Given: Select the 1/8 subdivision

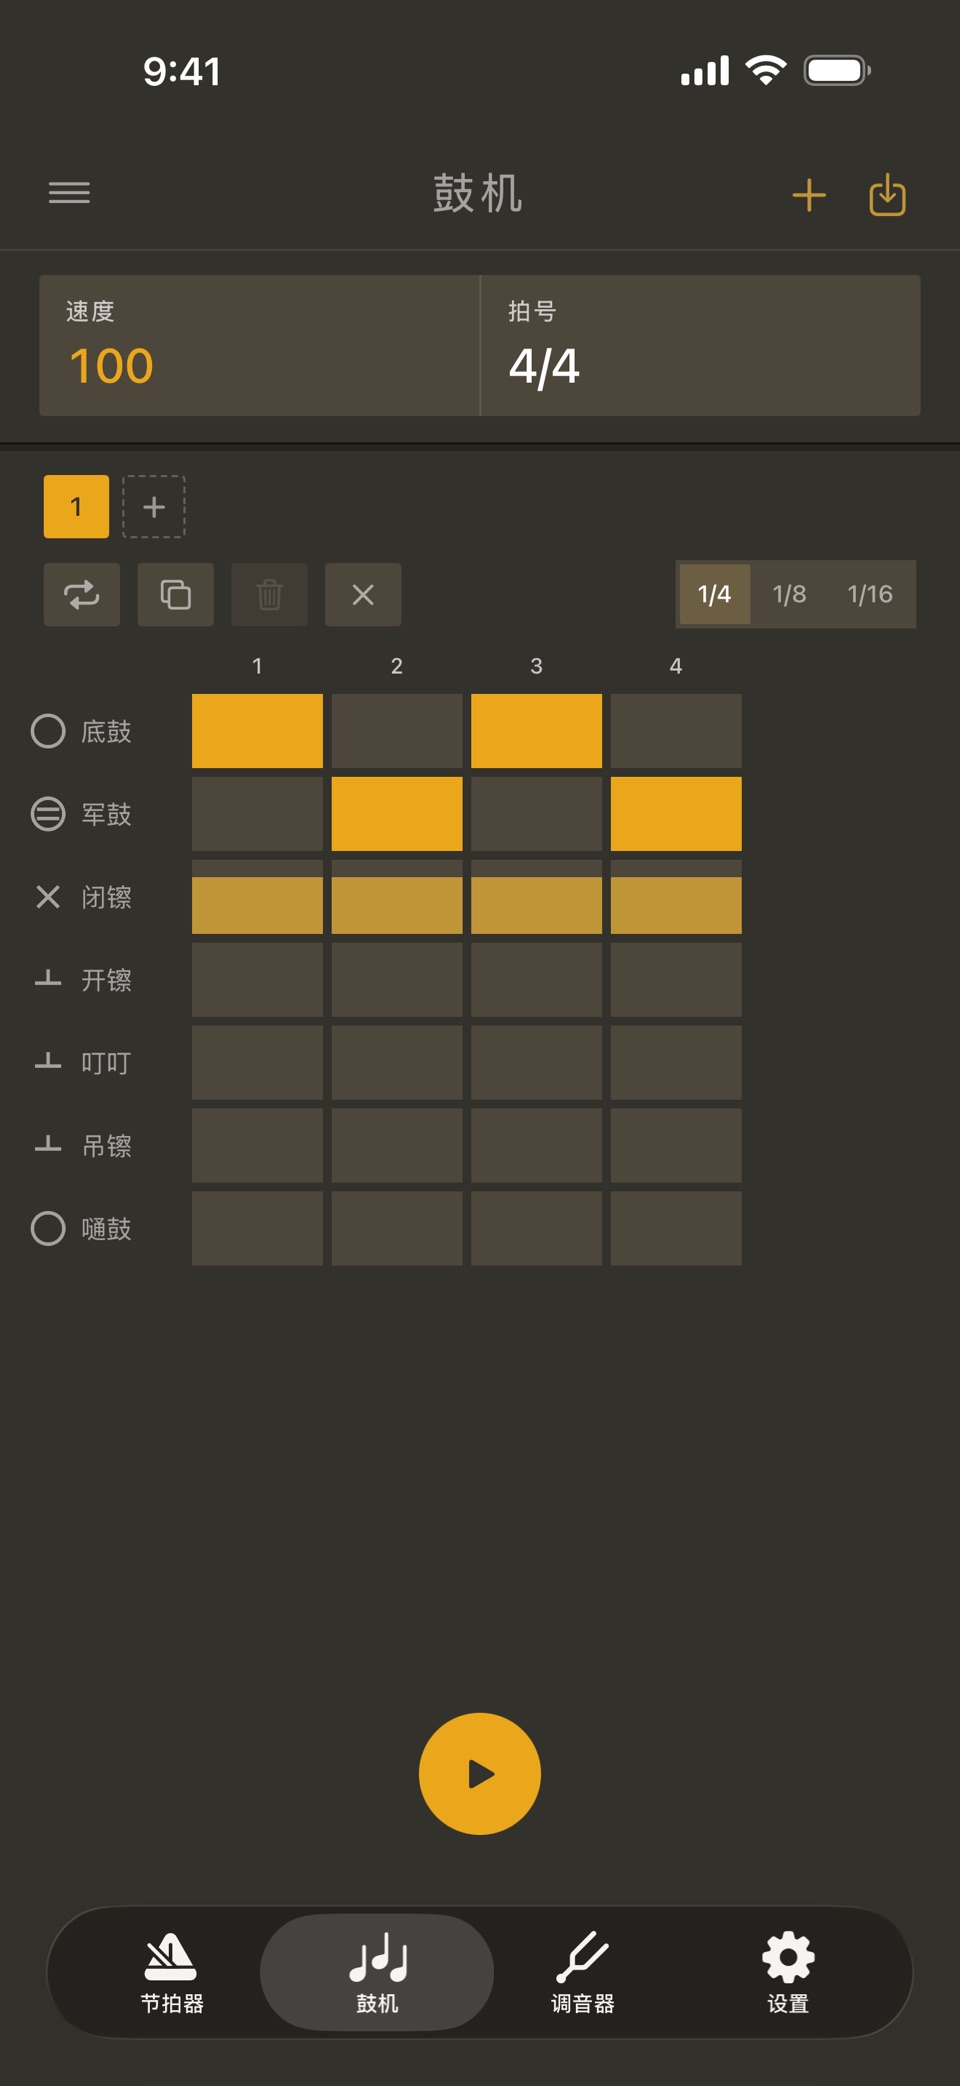Looking at the screenshot, I should [789, 594].
